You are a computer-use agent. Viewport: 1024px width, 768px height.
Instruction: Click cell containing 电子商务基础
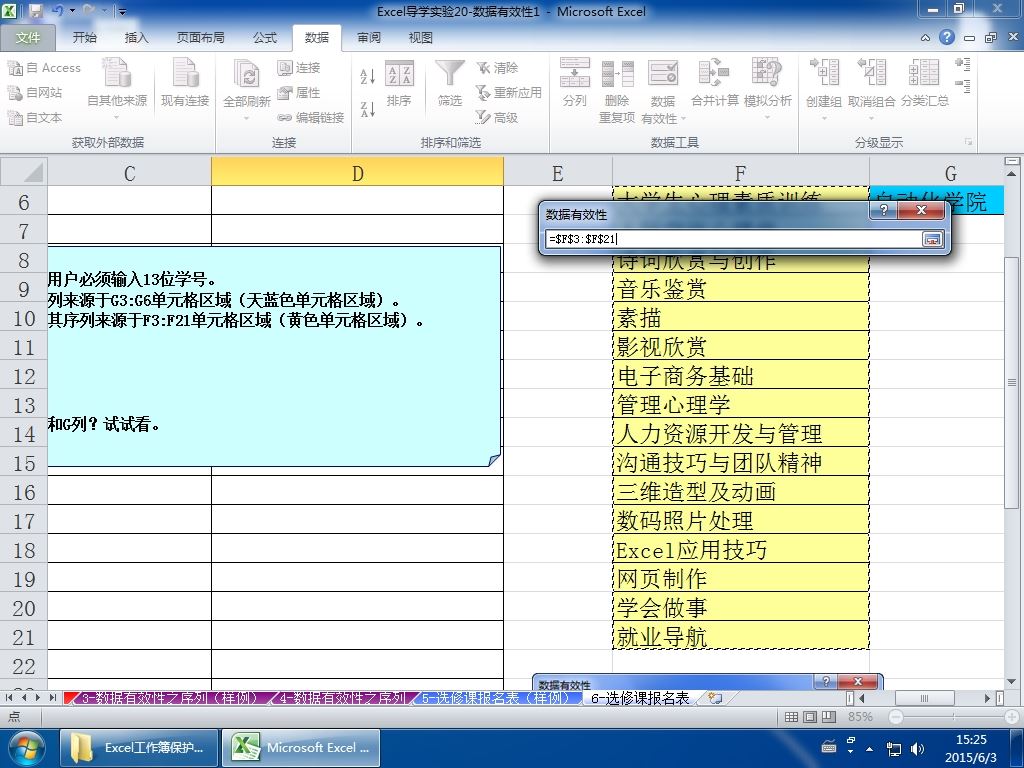pos(741,376)
